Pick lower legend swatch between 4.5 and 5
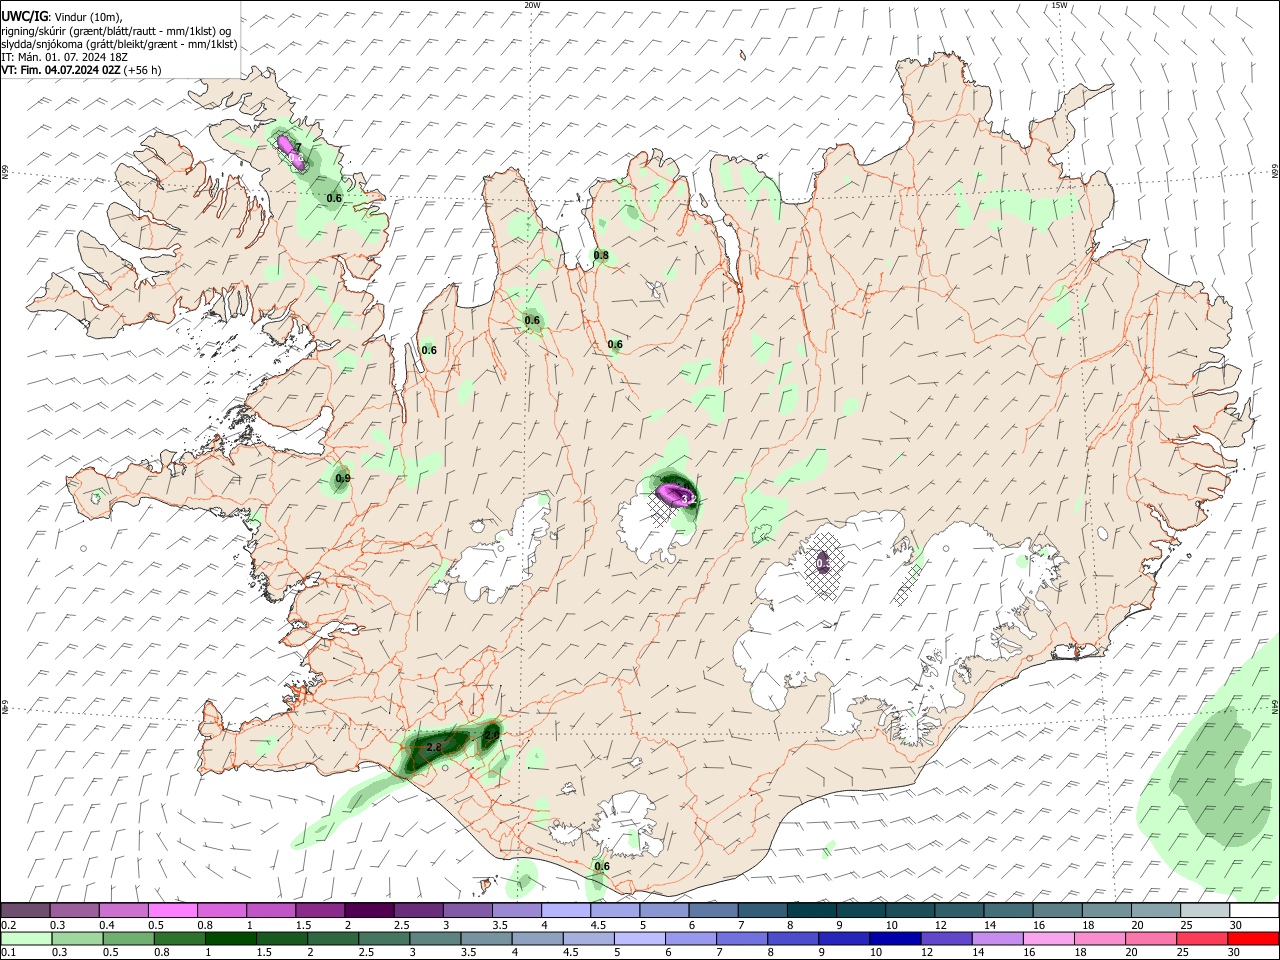 point(588,938)
